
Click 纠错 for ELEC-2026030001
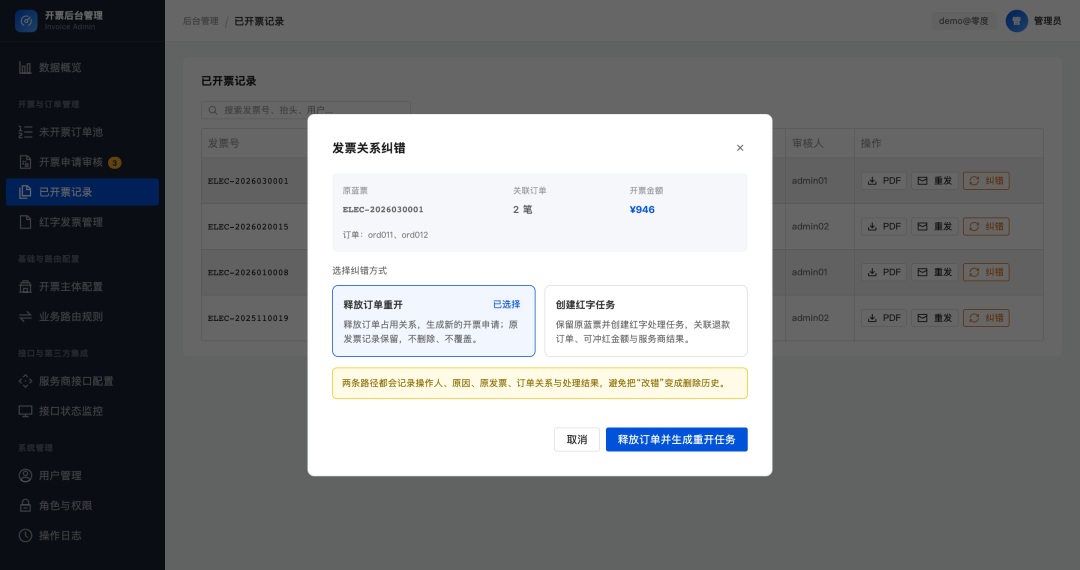(986, 181)
